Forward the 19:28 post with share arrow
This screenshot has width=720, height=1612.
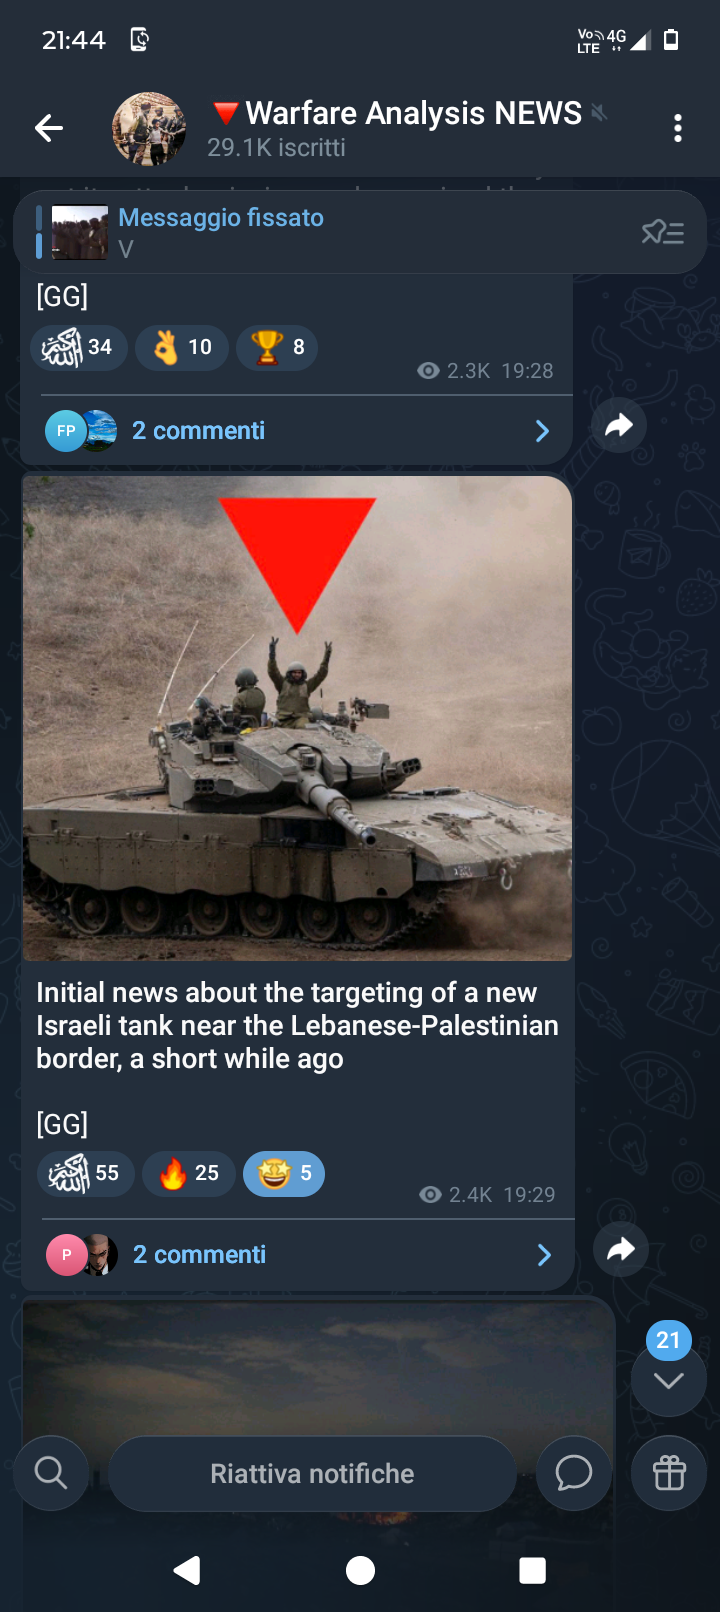619,425
